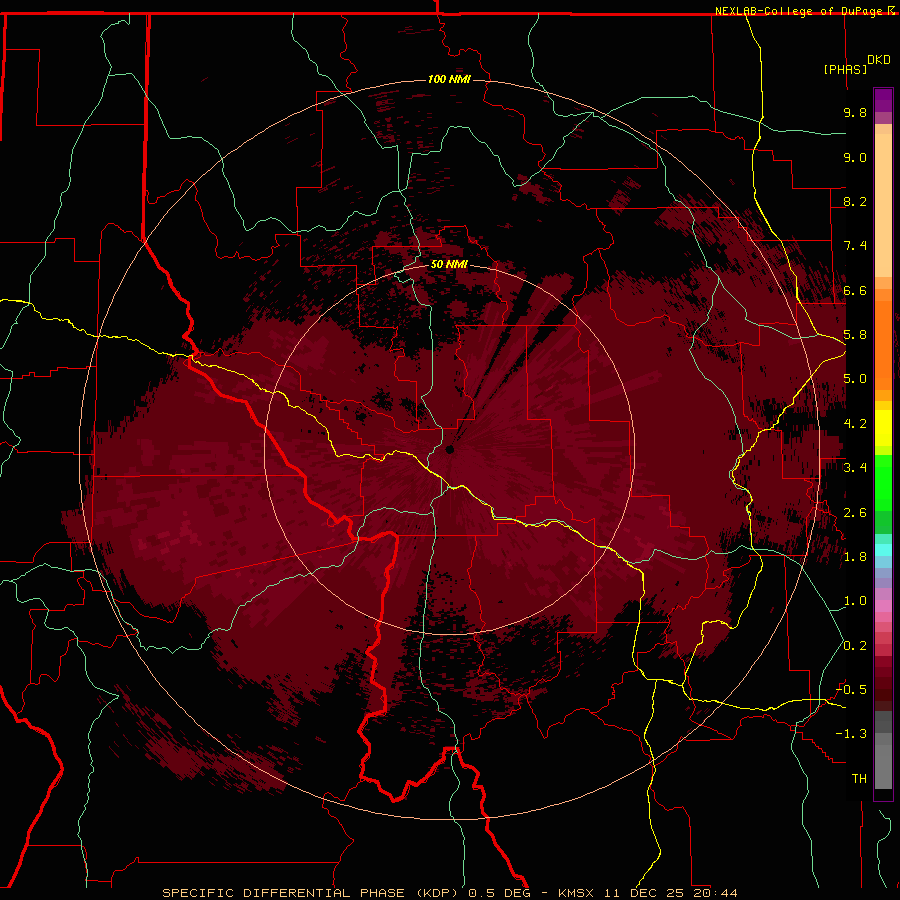The height and width of the screenshot is (900, 900).
Task: Click the 5.8 legend value
Action: [x=855, y=335]
